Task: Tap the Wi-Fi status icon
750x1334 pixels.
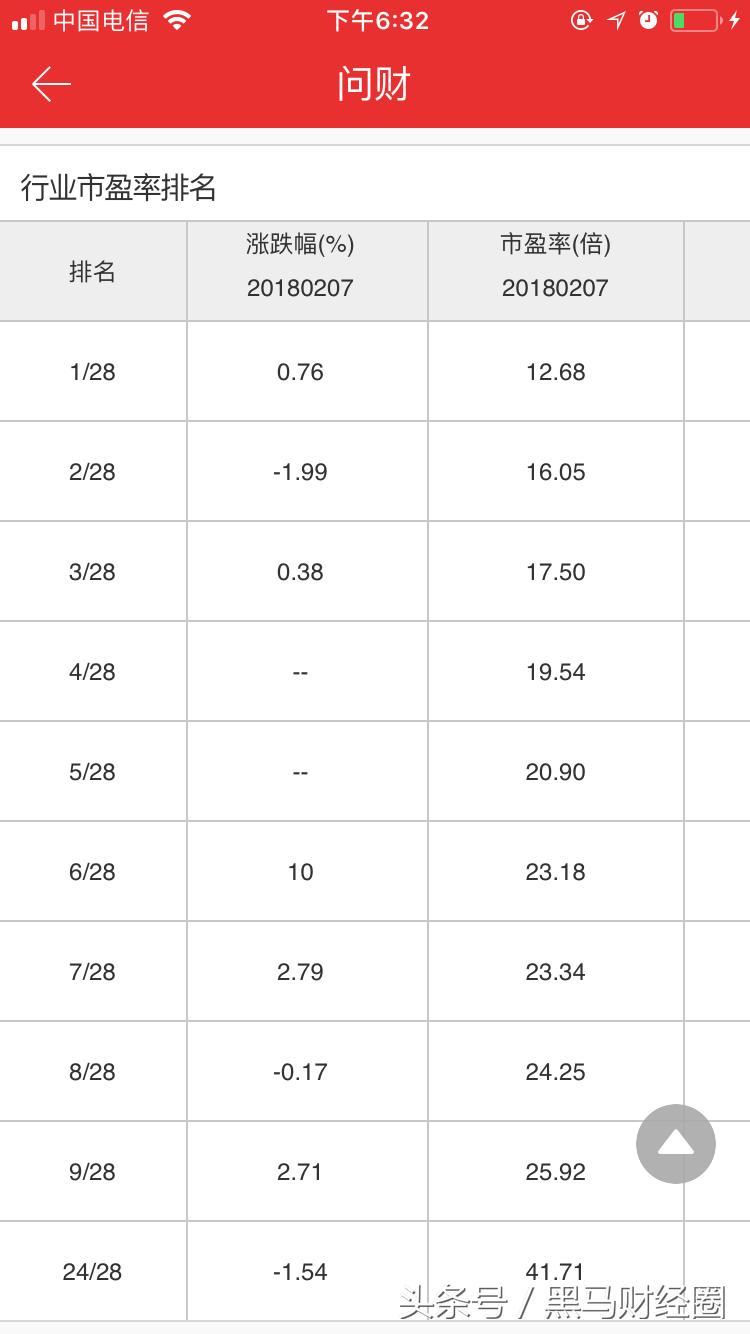Action: (x=177, y=20)
